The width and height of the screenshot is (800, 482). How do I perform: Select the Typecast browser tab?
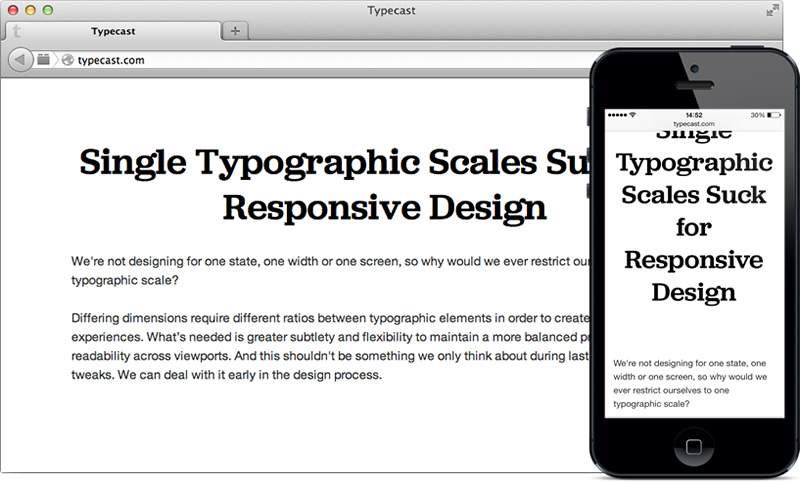coord(114,31)
